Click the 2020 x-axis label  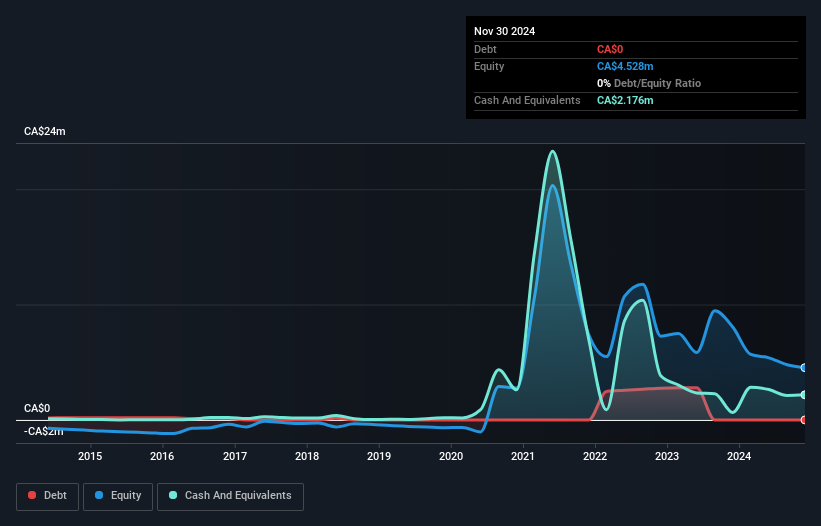coord(451,456)
